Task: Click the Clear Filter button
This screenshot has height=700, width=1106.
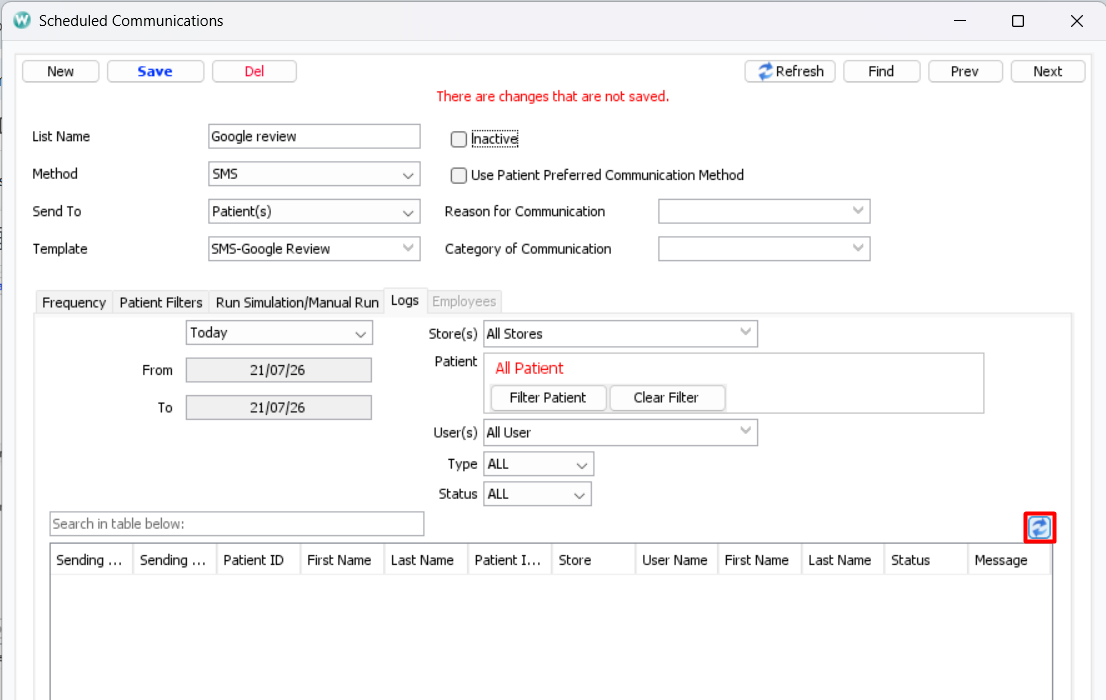Action: click(667, 397)
